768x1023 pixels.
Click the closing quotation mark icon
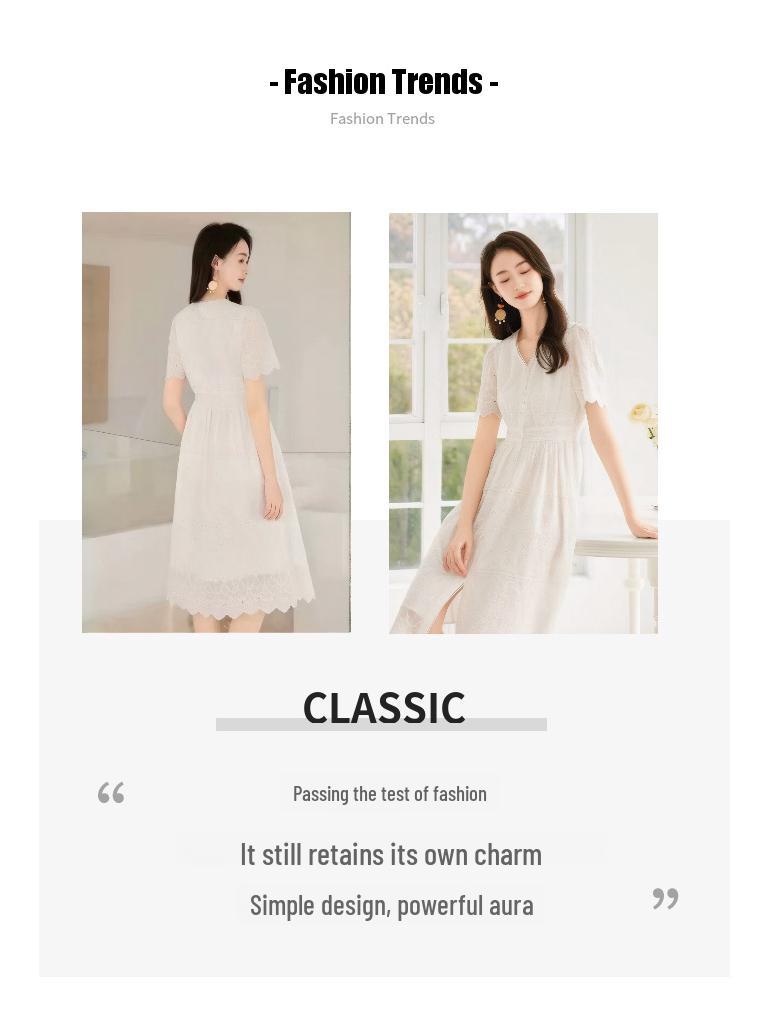coord(665,898)
